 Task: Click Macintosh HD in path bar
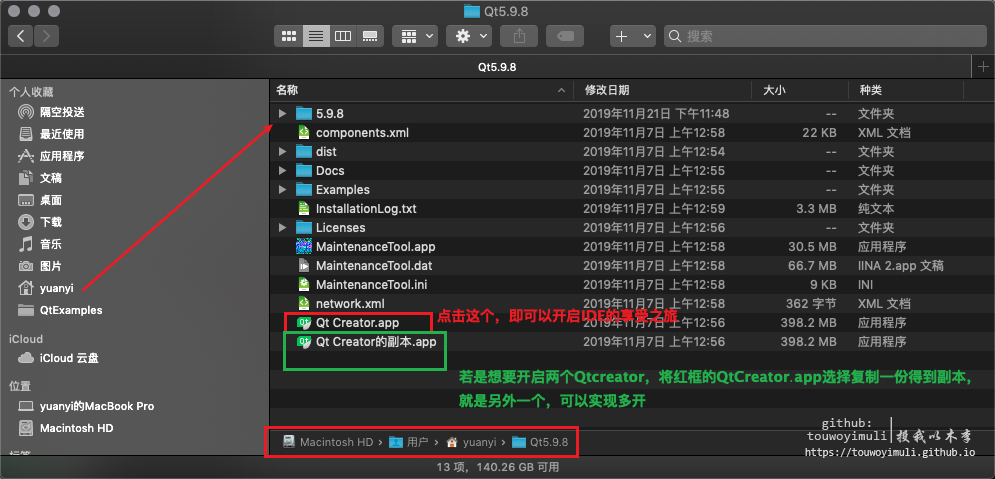328,442
